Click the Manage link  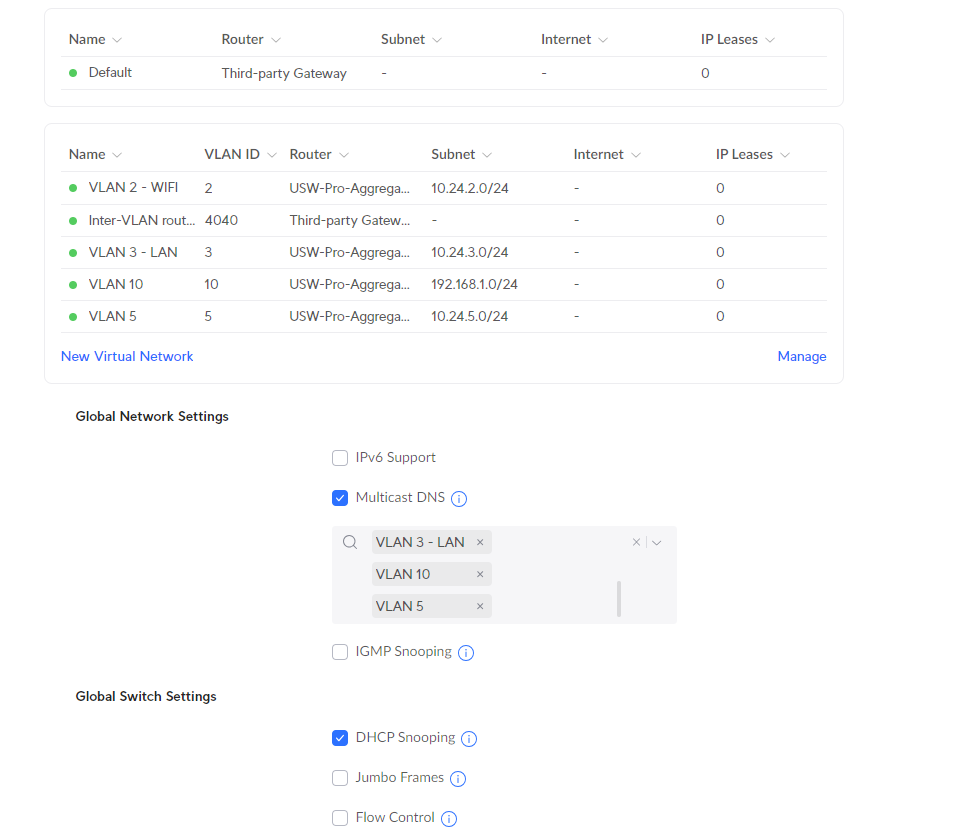802,356
